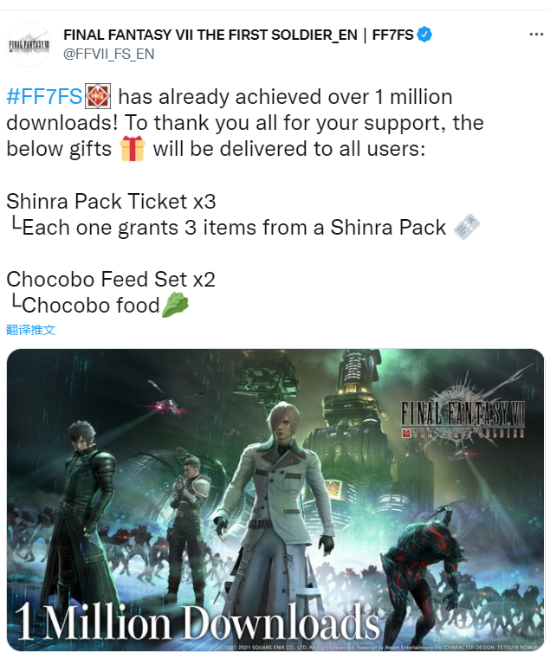Click the 'Chocobo Feed Set x2' text

click(x=111, y=279)
